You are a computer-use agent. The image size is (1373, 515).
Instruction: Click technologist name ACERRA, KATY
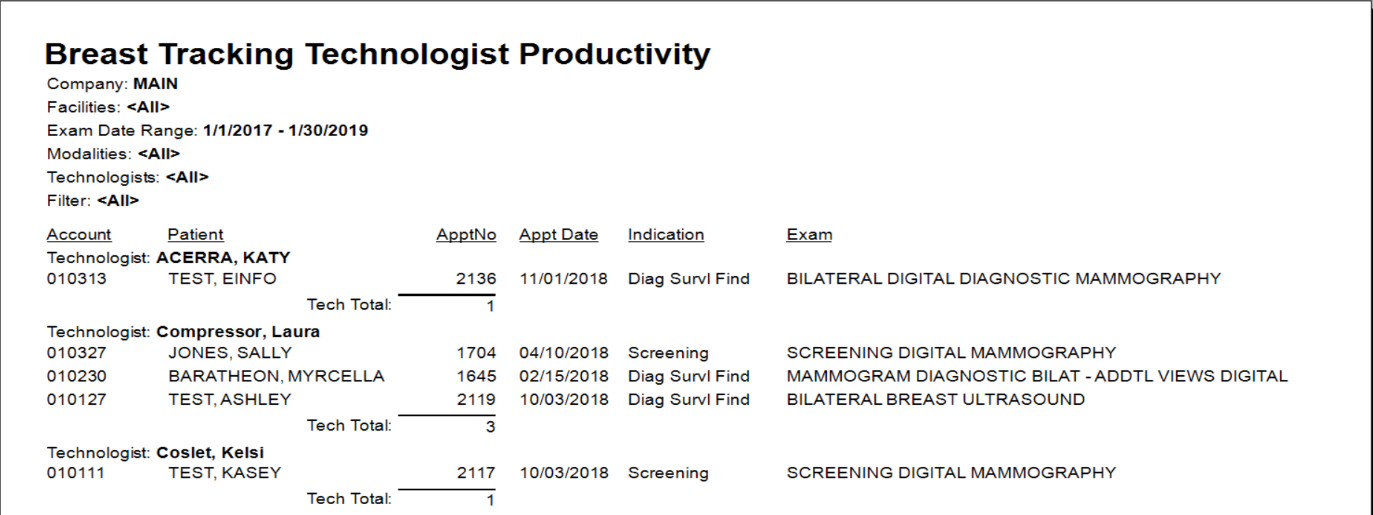[223, 258]
